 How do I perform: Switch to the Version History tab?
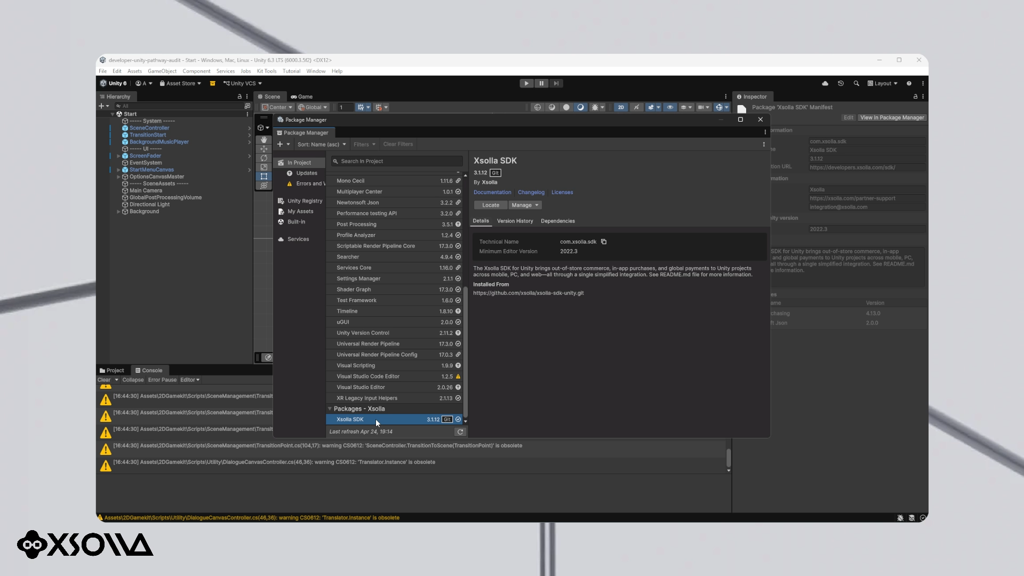(x=515, y=221)
